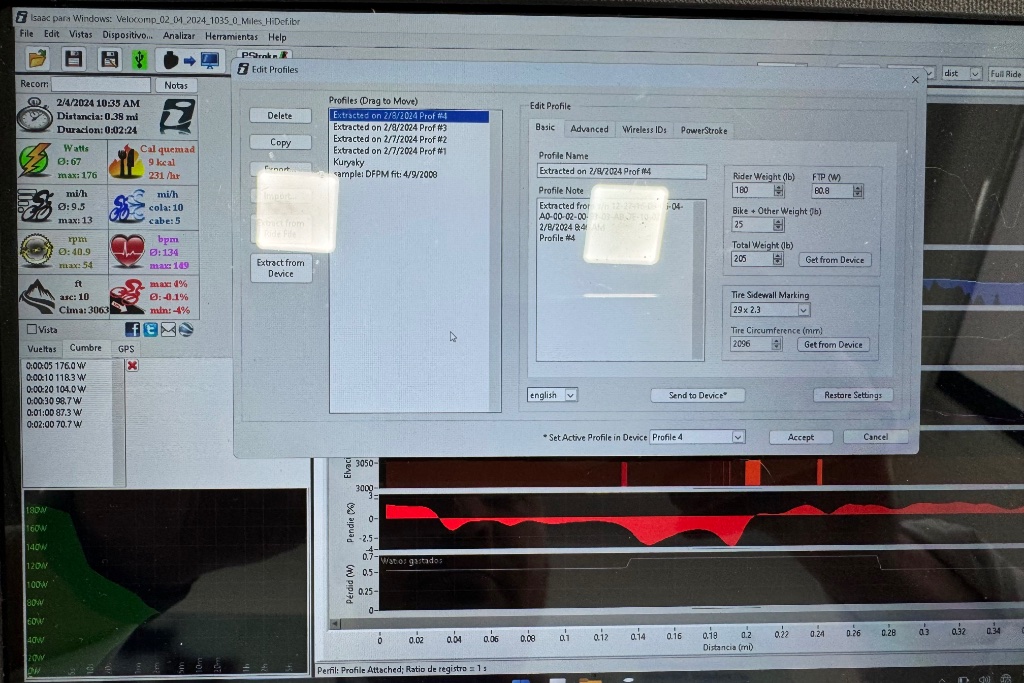This screenshot has height=683, width=1024.
Task: Open the Herramientas menu
Action: (x=231, y=37)
